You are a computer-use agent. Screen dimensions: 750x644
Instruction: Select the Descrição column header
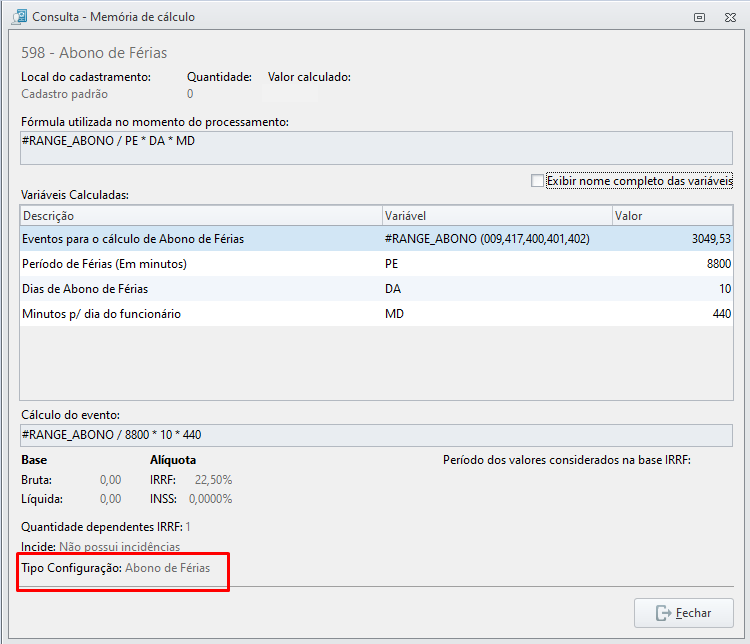pyautogui.click(x=201, y=216)
